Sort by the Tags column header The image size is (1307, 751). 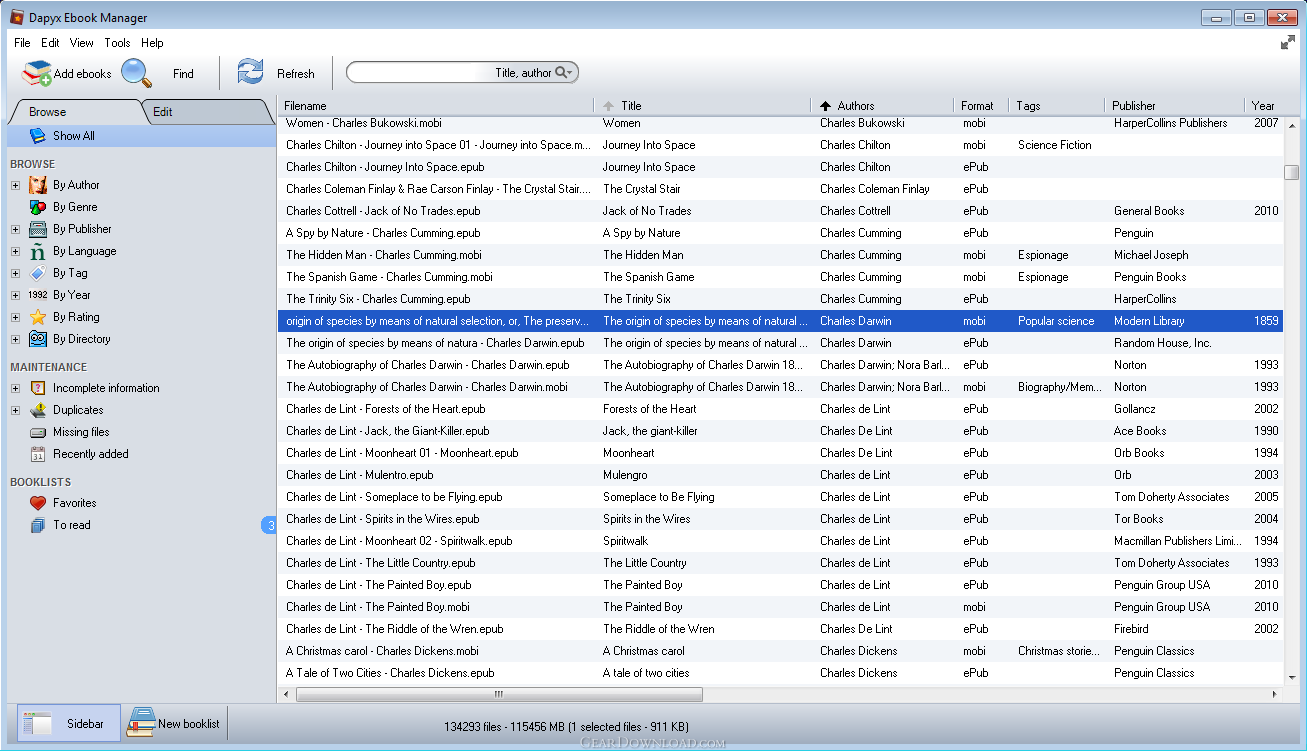click(x=1056, y=105)
